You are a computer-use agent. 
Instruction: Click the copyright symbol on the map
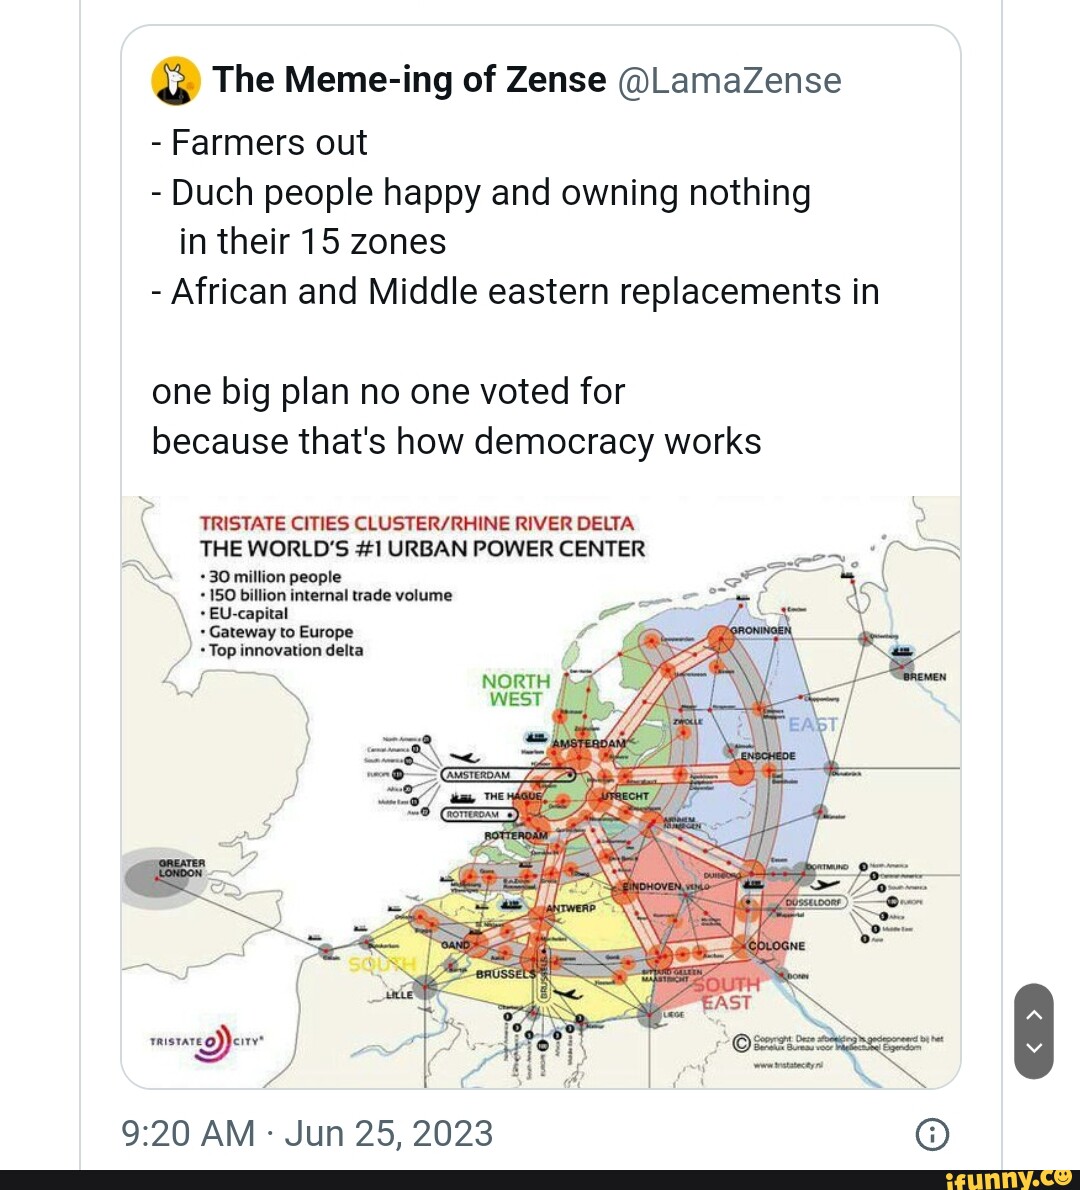tap(742, 1042)
